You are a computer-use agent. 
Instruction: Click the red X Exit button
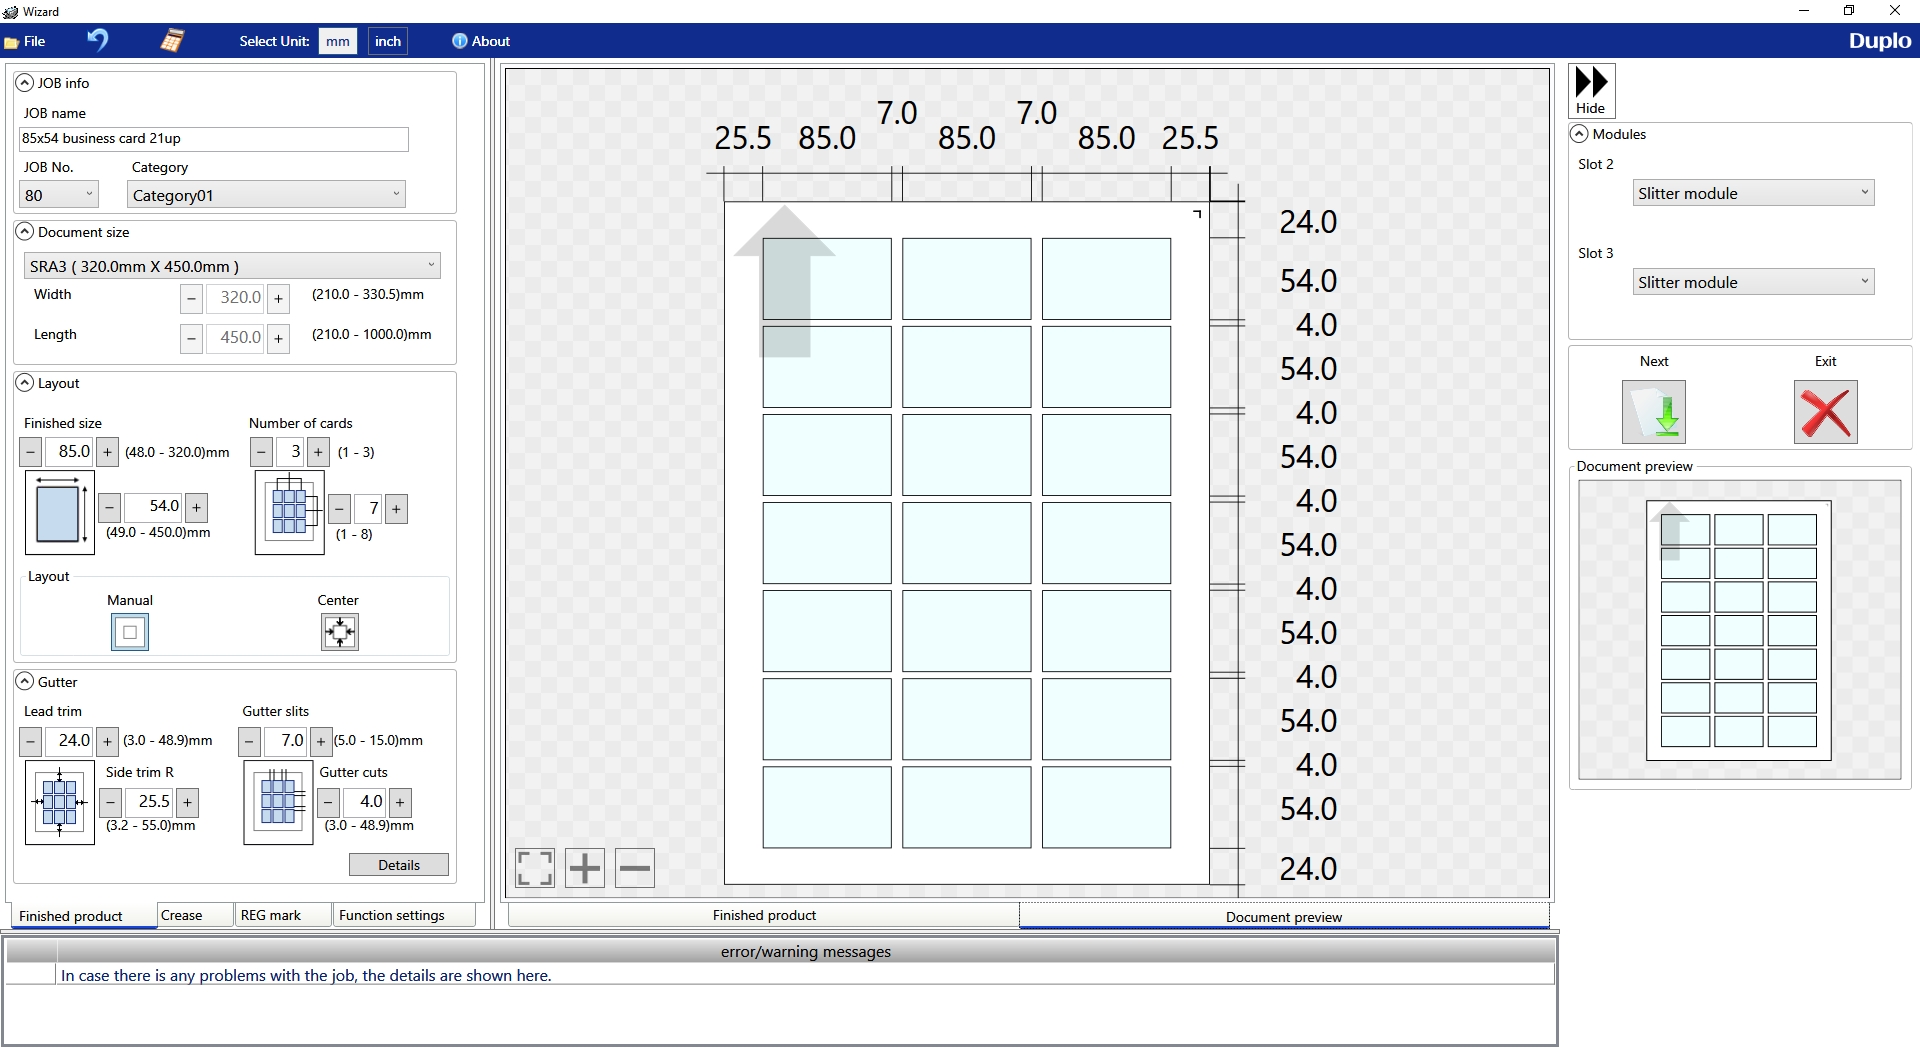tap(1826, 412)
